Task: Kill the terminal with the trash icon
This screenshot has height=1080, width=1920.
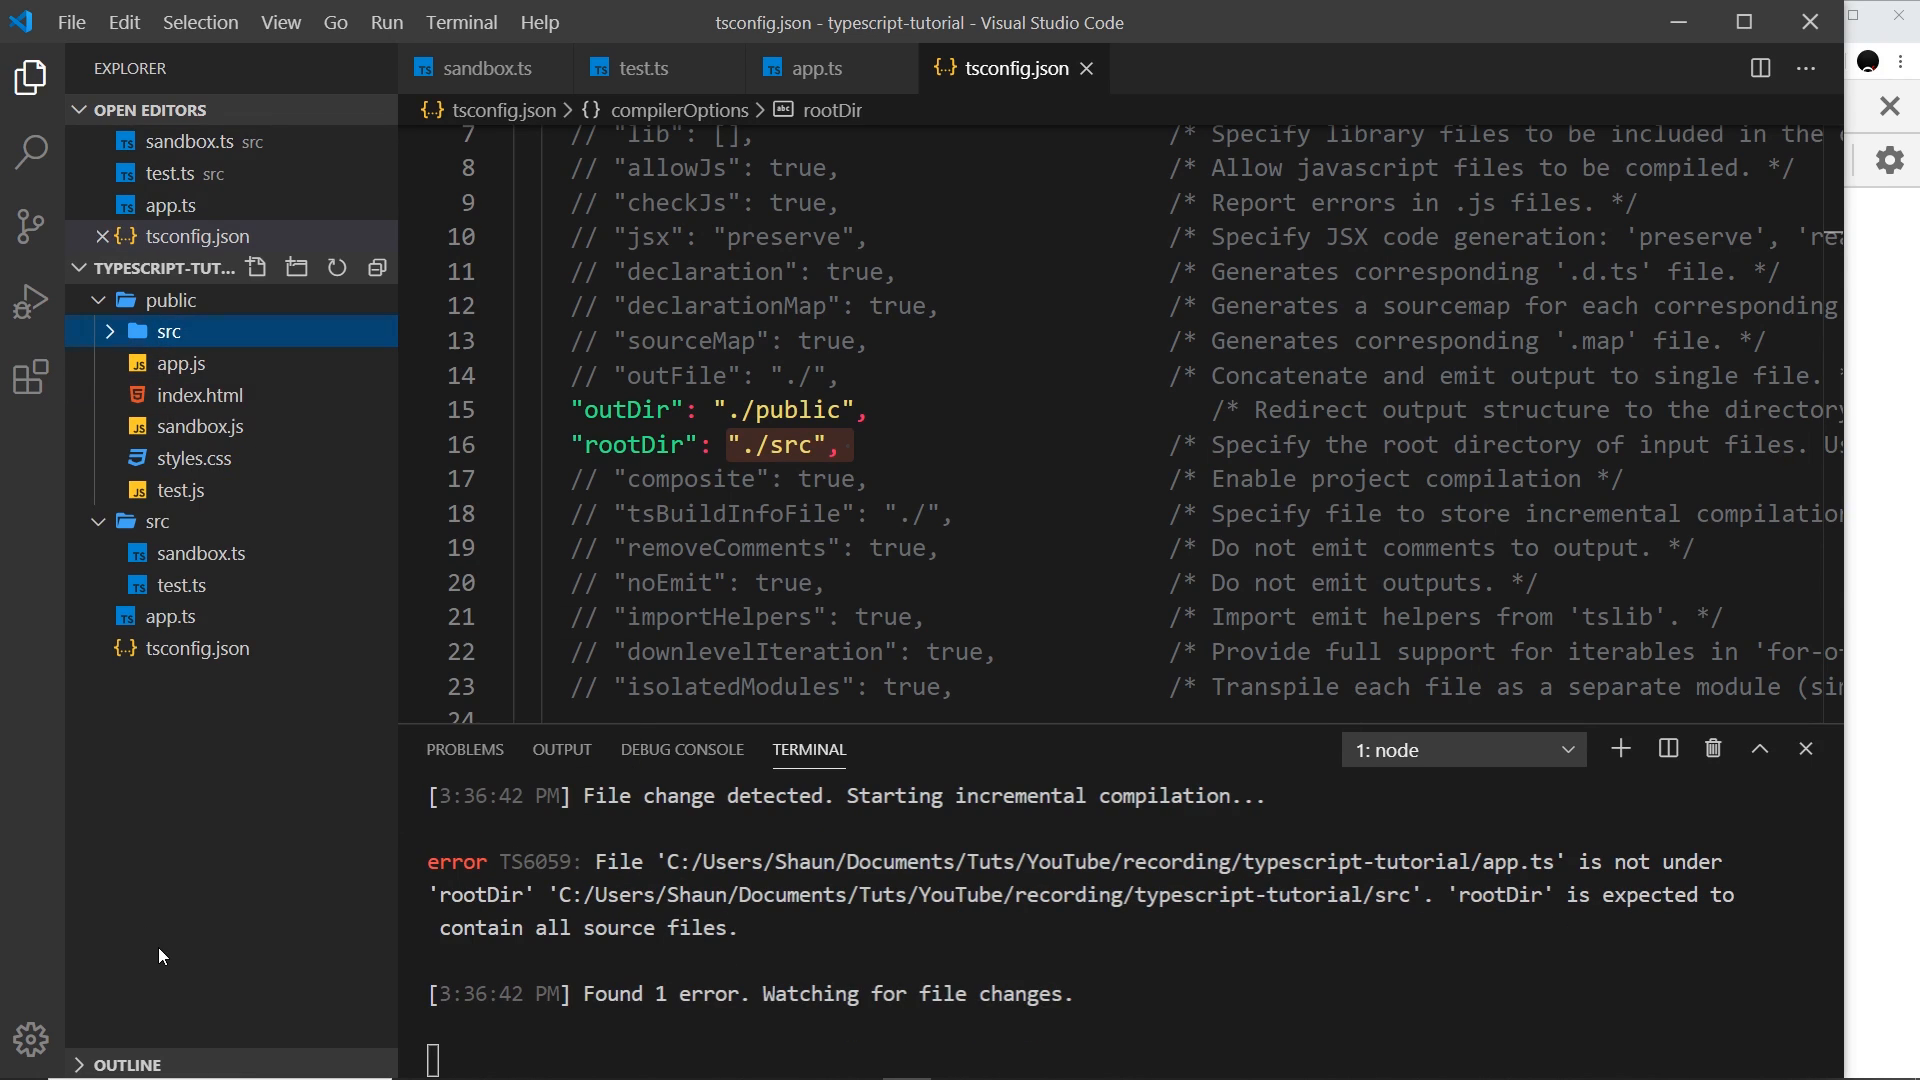Action: [1713, 749]
